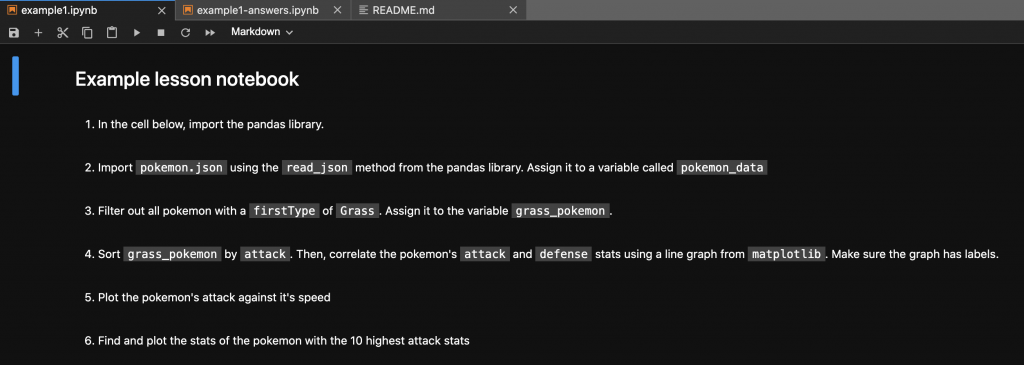Click the Example lesson notebook heading
This screenshot has width=1024, height=365.
point(187,80)
